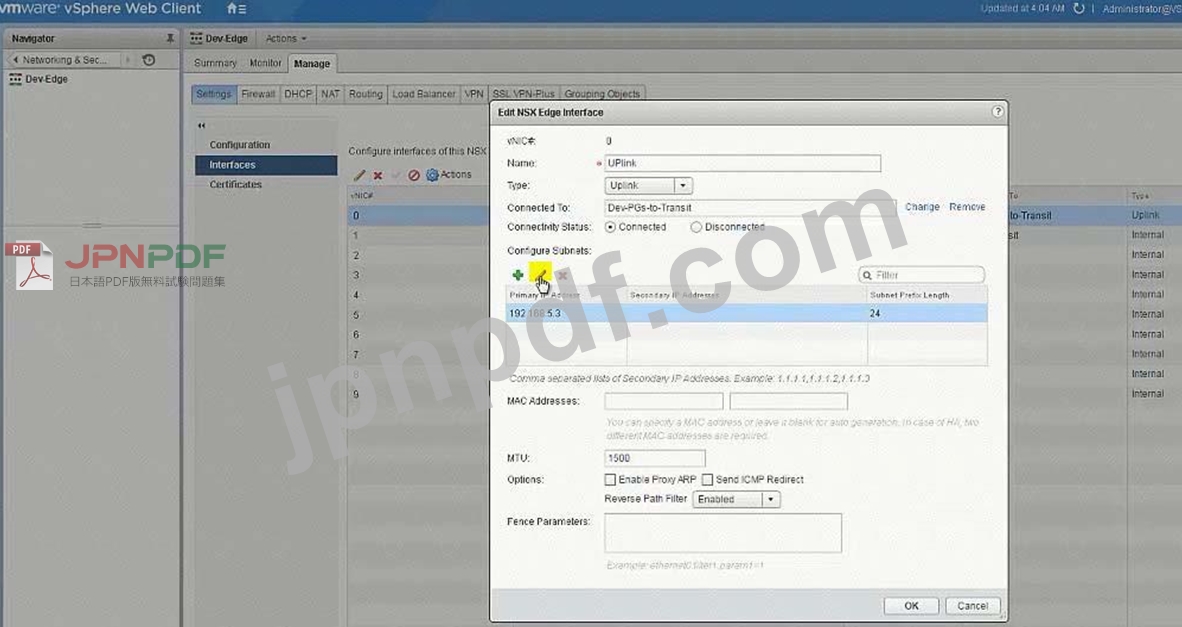
Task: Enable the Proxy ARP checkbox
Action: [610, 479]
